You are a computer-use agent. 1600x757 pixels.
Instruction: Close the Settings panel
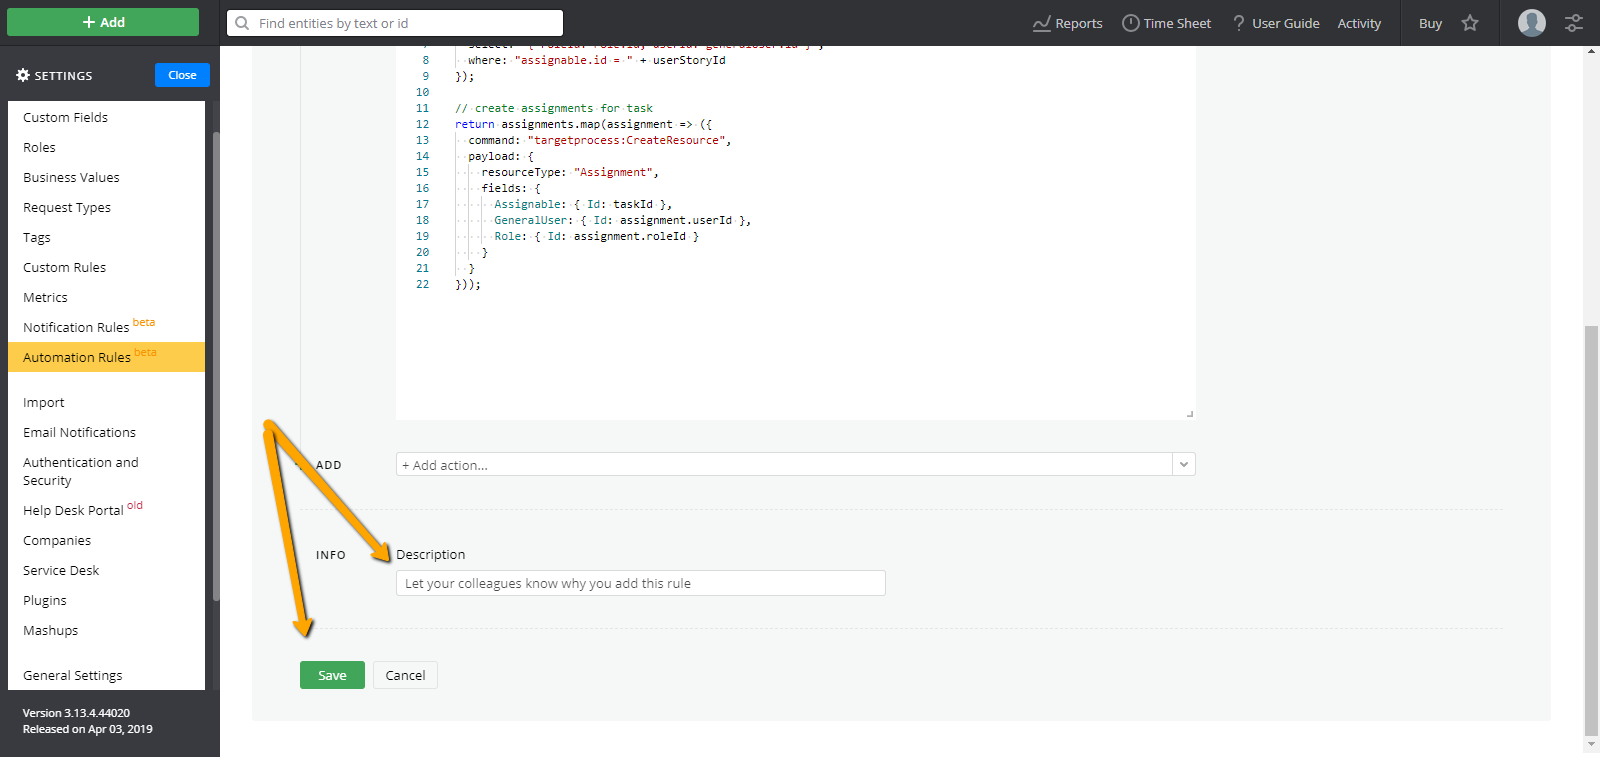[x=182, y=75]
